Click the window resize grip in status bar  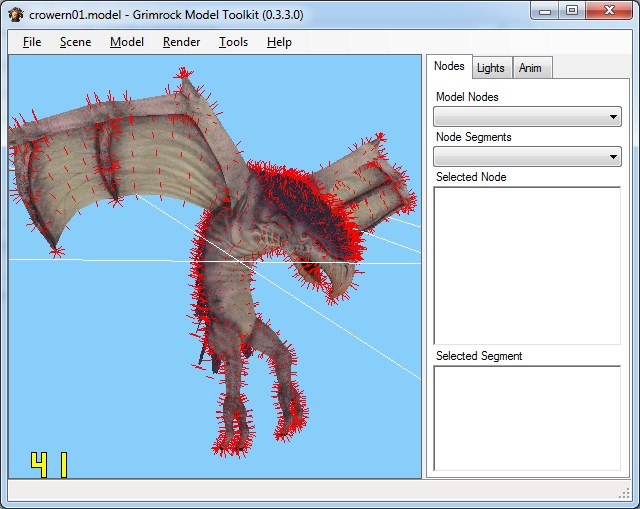[624, 493]
